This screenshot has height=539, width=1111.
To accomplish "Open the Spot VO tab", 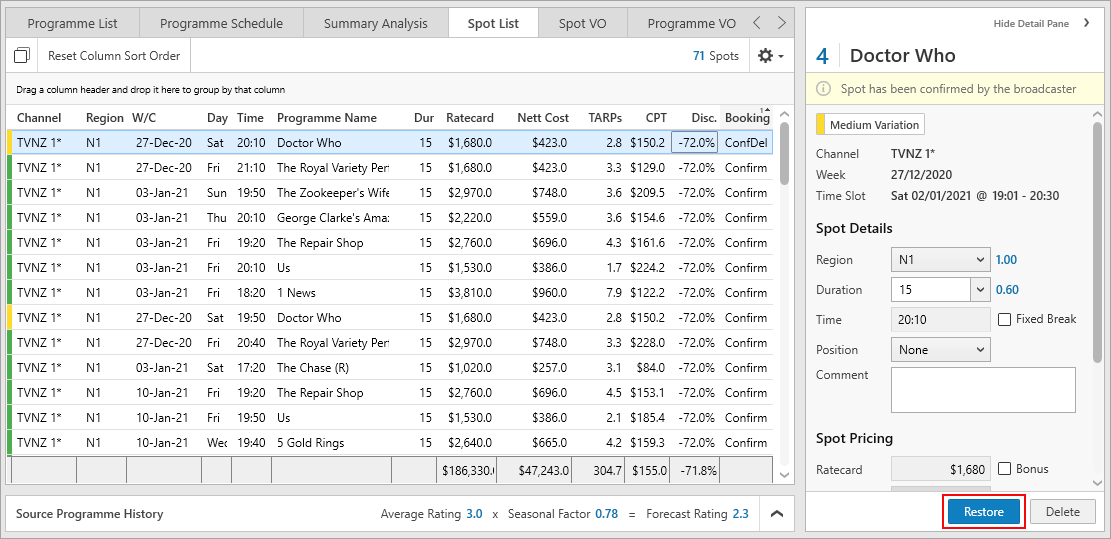I will [x=582, y=23].
